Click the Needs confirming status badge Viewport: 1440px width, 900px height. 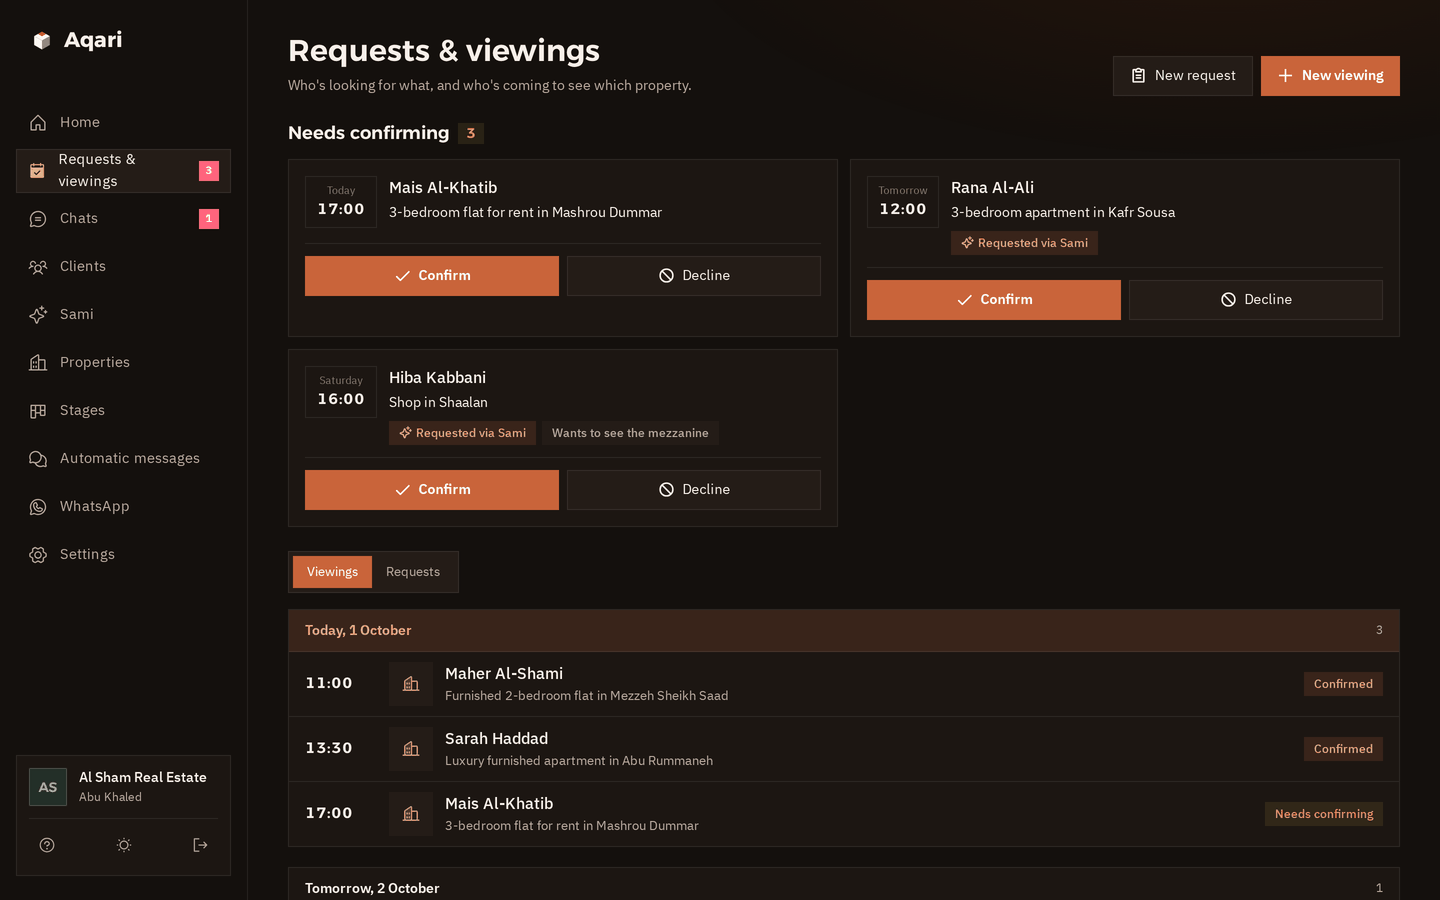(1324, 814)
